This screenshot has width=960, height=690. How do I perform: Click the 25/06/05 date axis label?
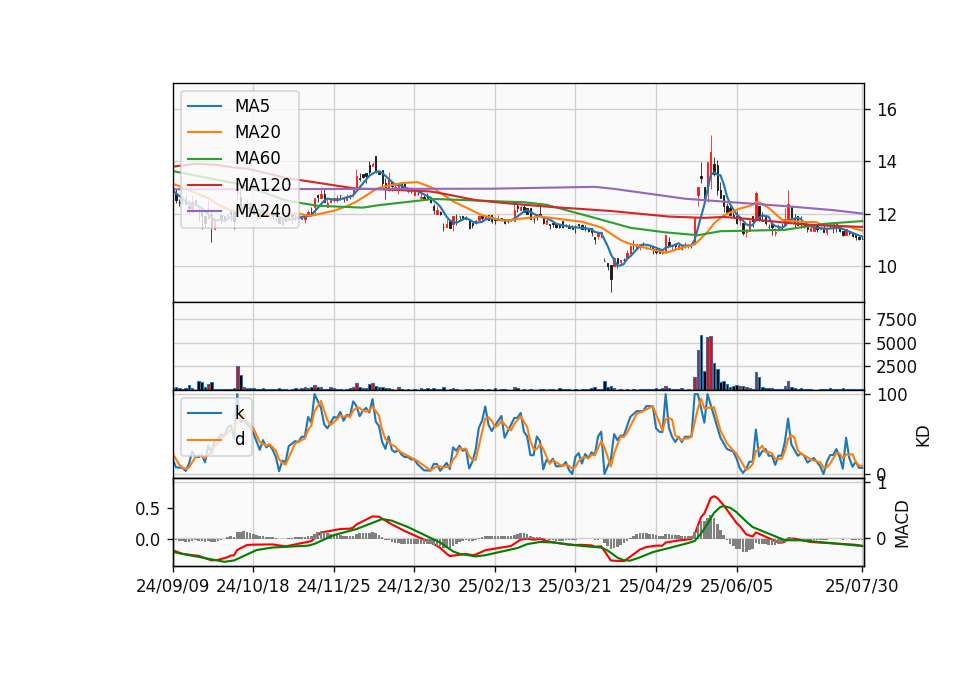[x=737, y=586]
